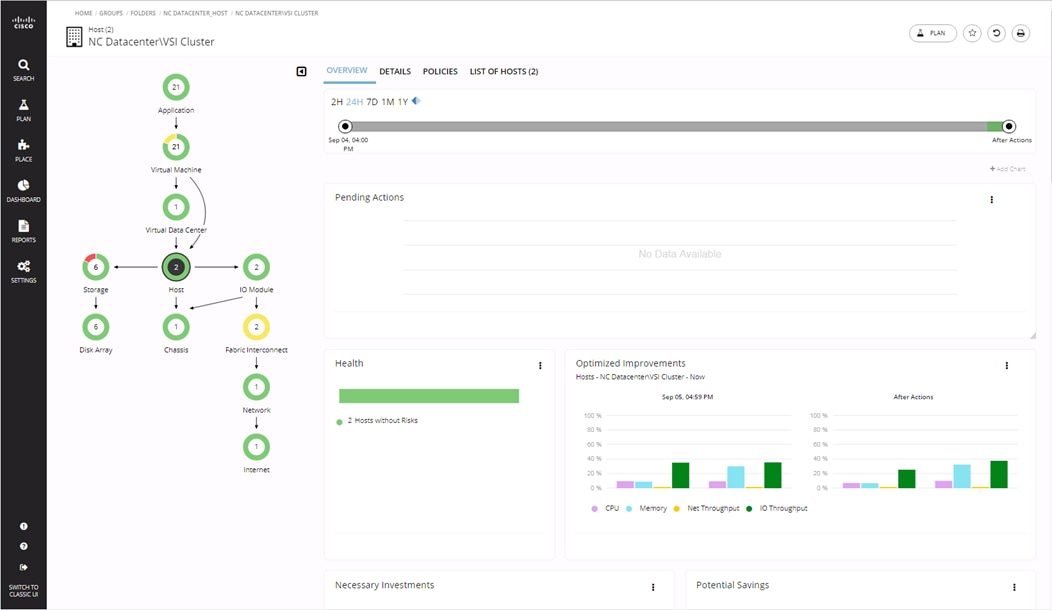Select the Fabric Interconnect node
This screenshot has width=1052, height=610.
pyautogui.click(x=256, y=327)
